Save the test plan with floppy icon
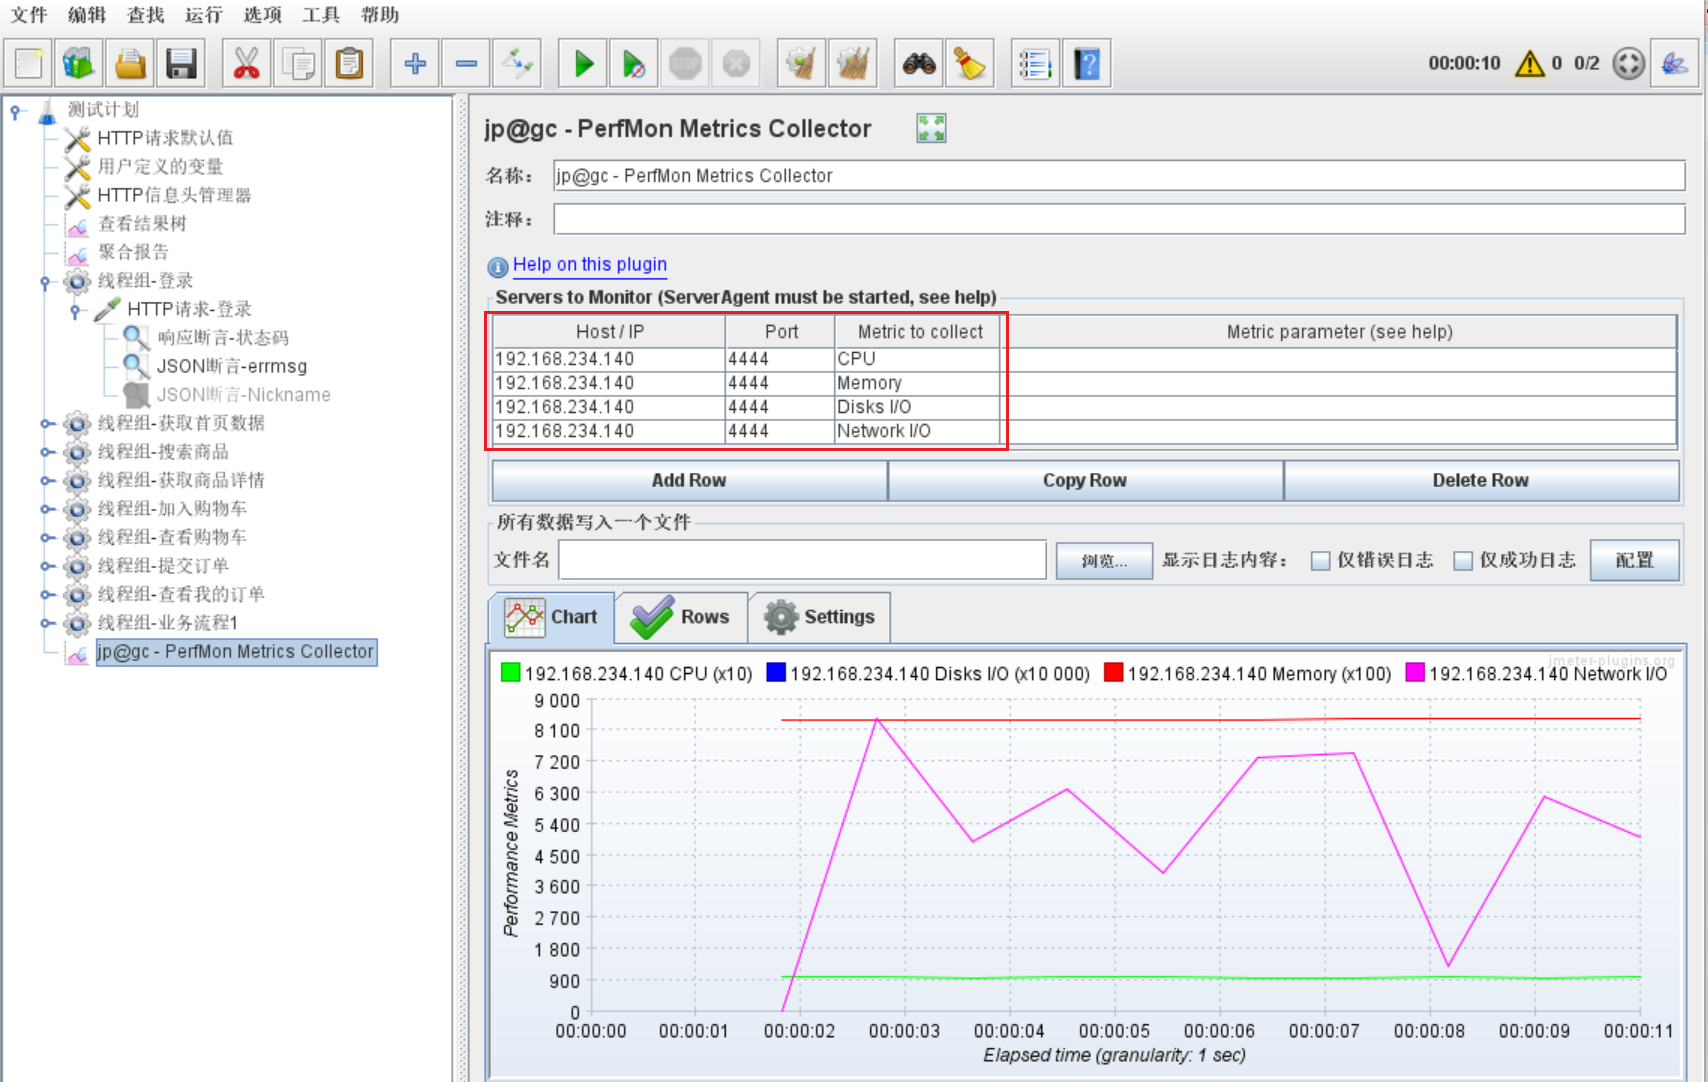Image resolution: width=1708 pixels, height=1082 pixels. click(x=181, y=64)
